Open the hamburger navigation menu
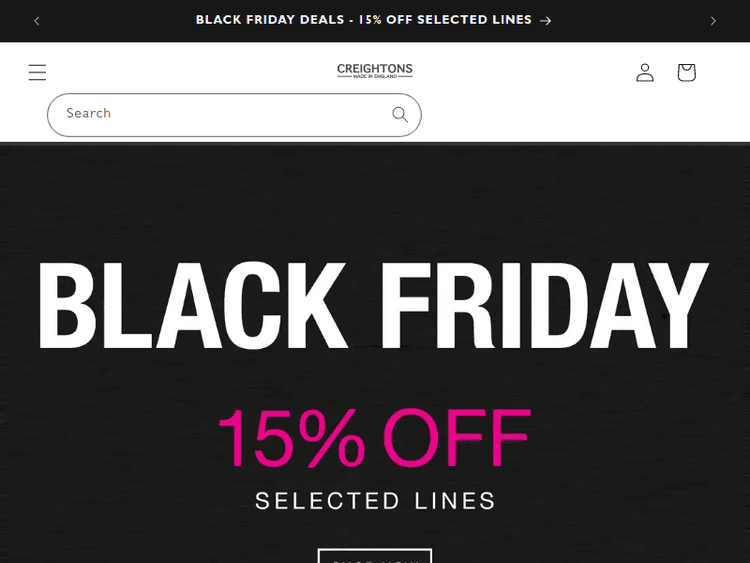This screenshot has height=563, width=750. (x=37, y=72)
